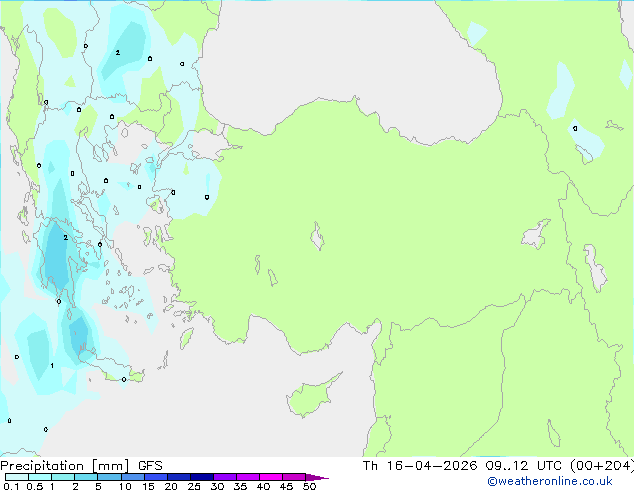
Task: Click the 5–10 mm legend swatch
Action: (x=109, y=477)
